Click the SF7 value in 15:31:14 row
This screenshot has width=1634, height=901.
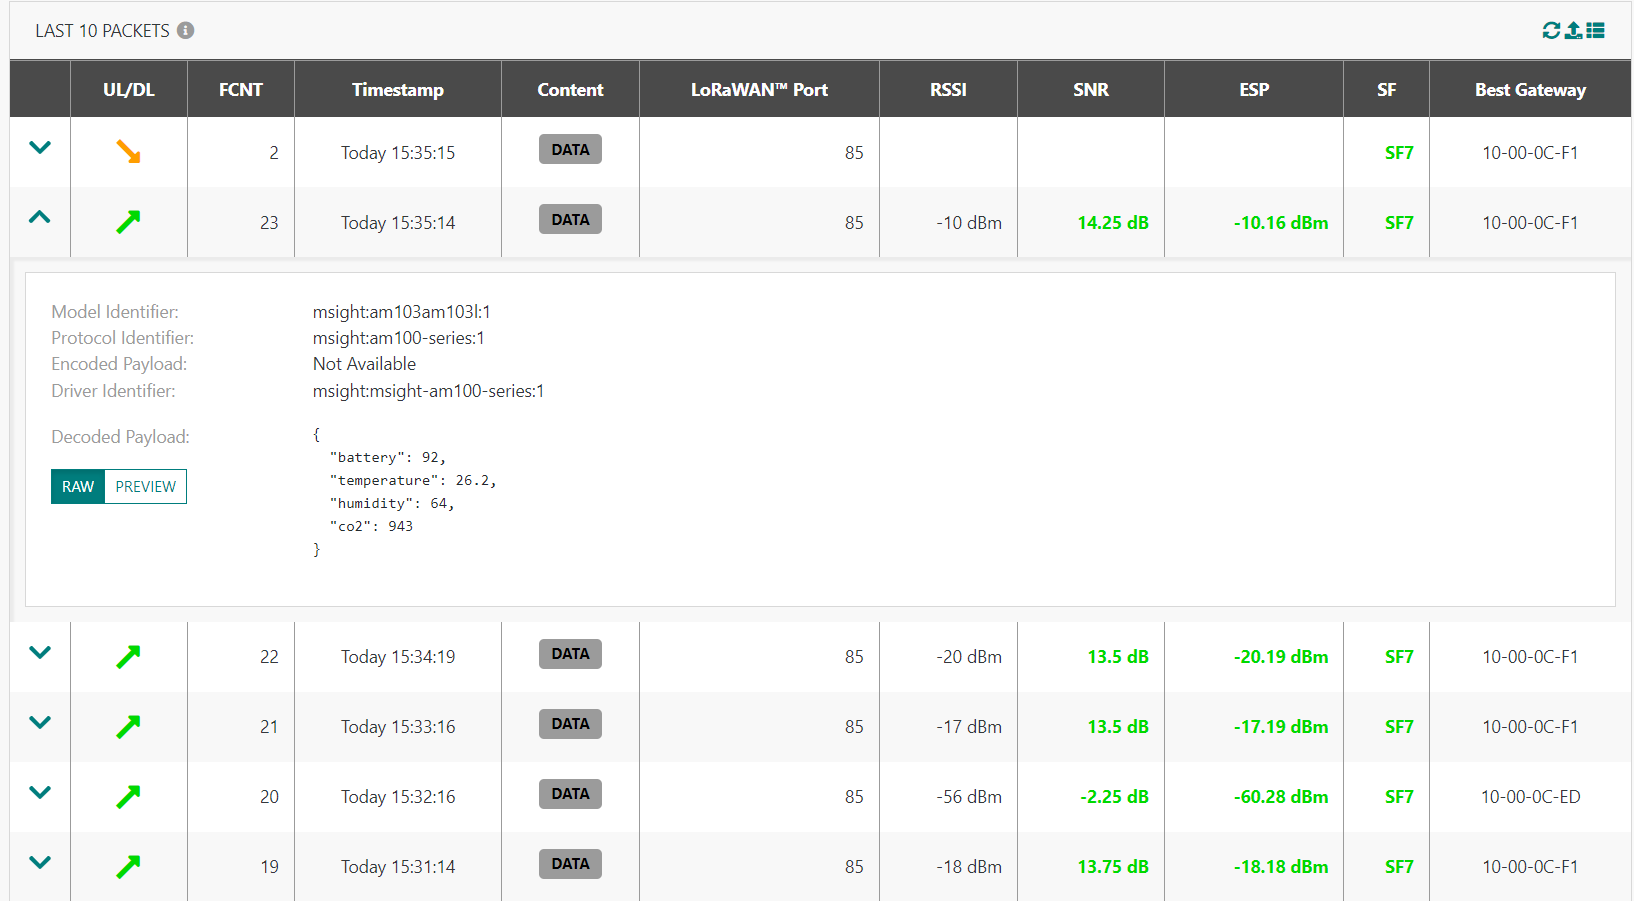(x=1398, y=867)
